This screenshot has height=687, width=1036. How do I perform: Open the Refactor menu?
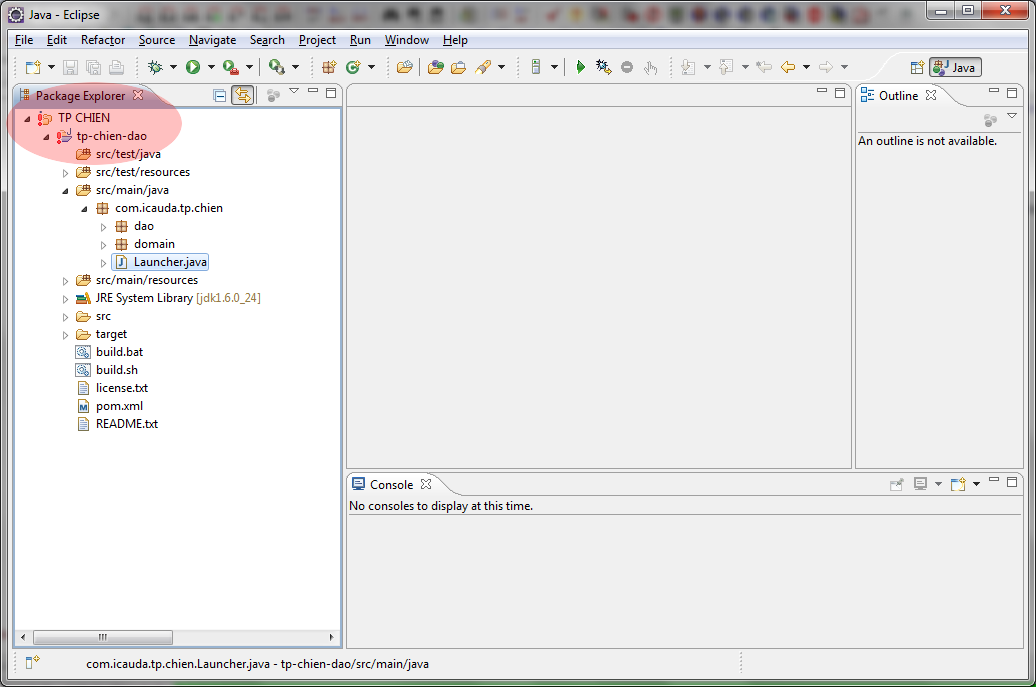pos(103,40)
